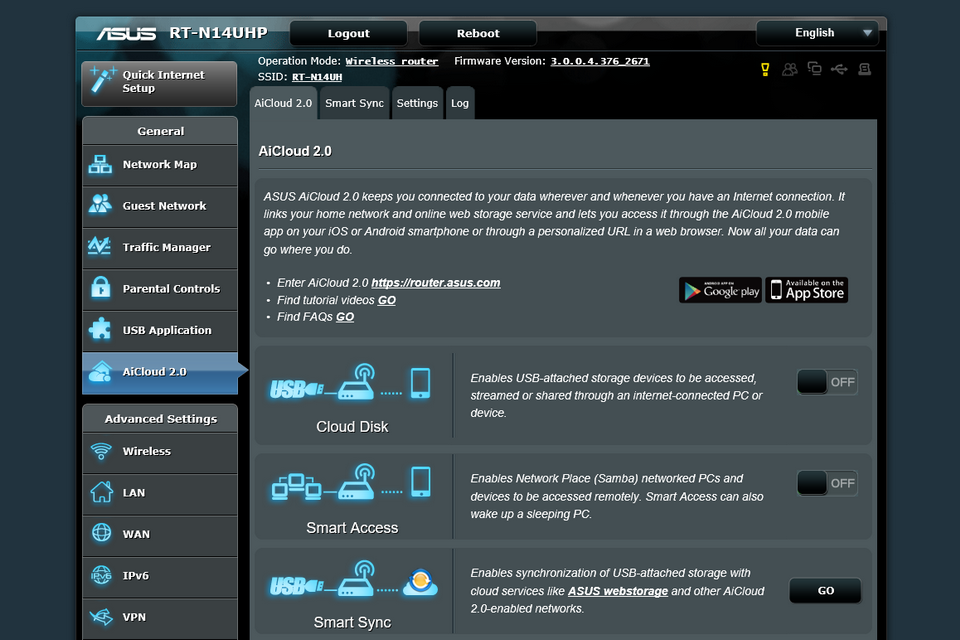
Task: Click the Advanced Settings section header
Action: pyautogui.click(x=160, y=419)
